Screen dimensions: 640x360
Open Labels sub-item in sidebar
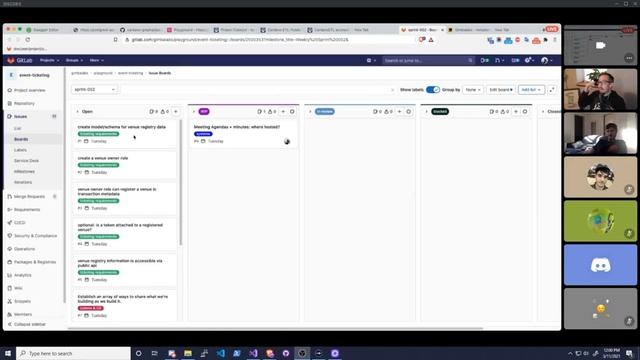tap(20, 150)
